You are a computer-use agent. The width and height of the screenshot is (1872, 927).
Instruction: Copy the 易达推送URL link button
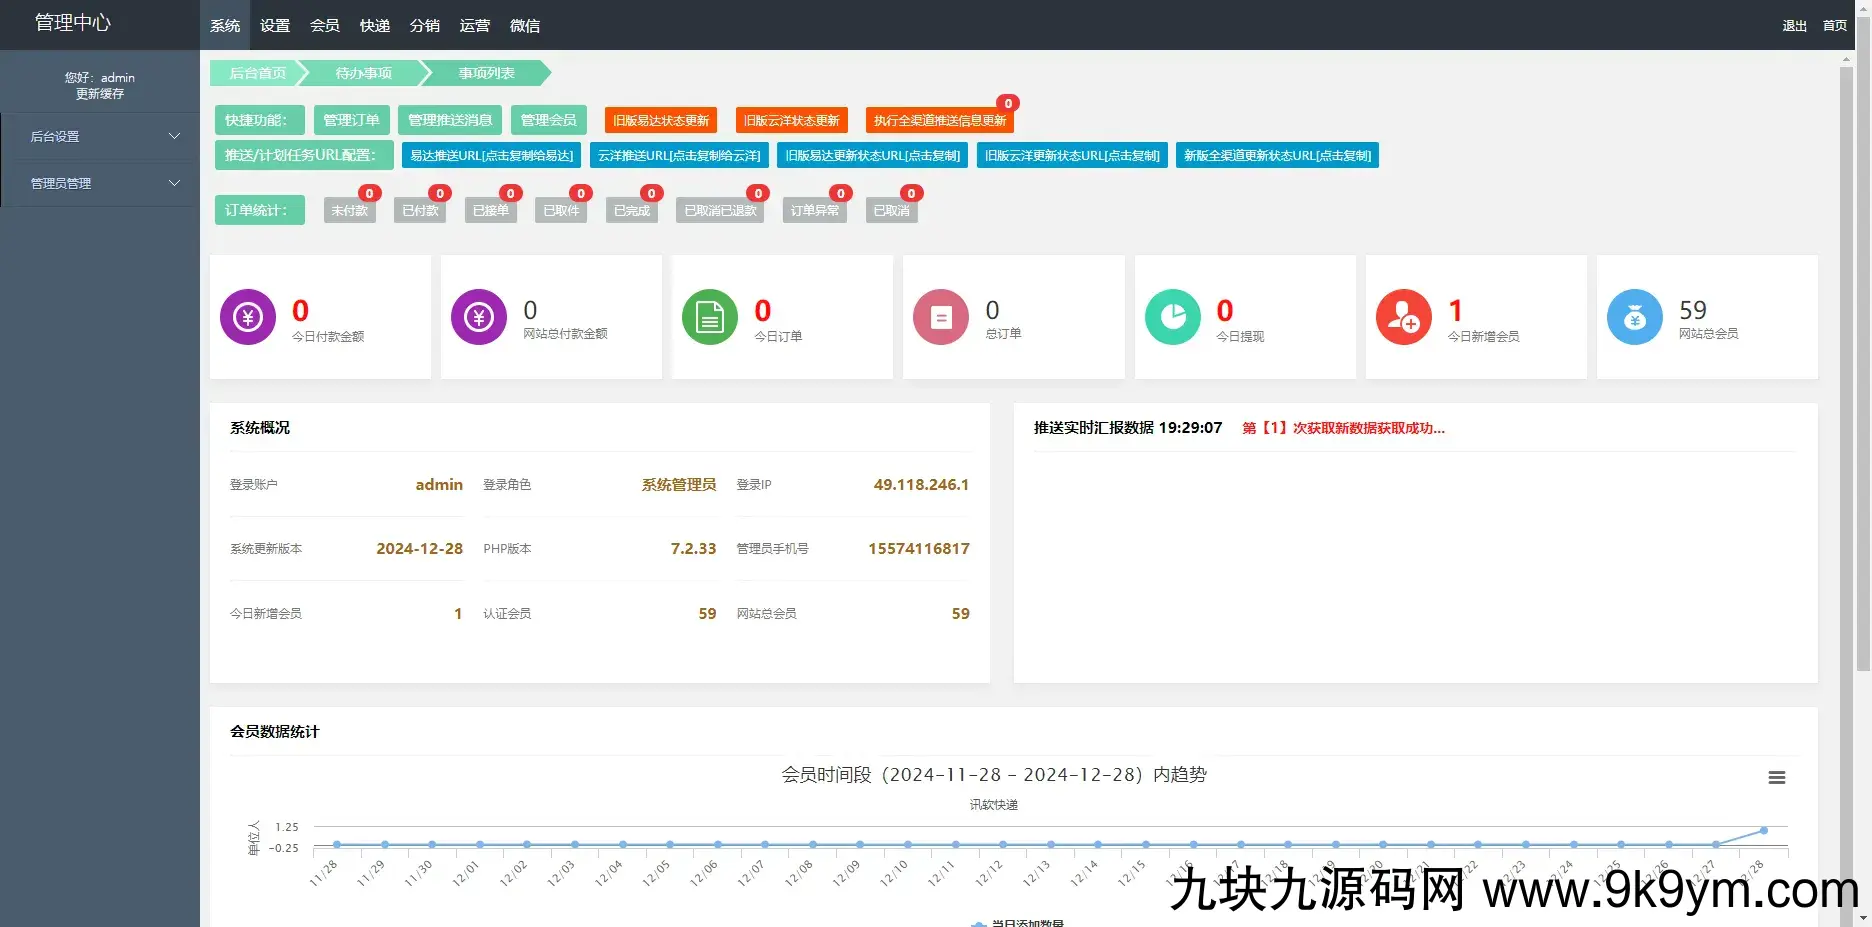tap(491, 156)
